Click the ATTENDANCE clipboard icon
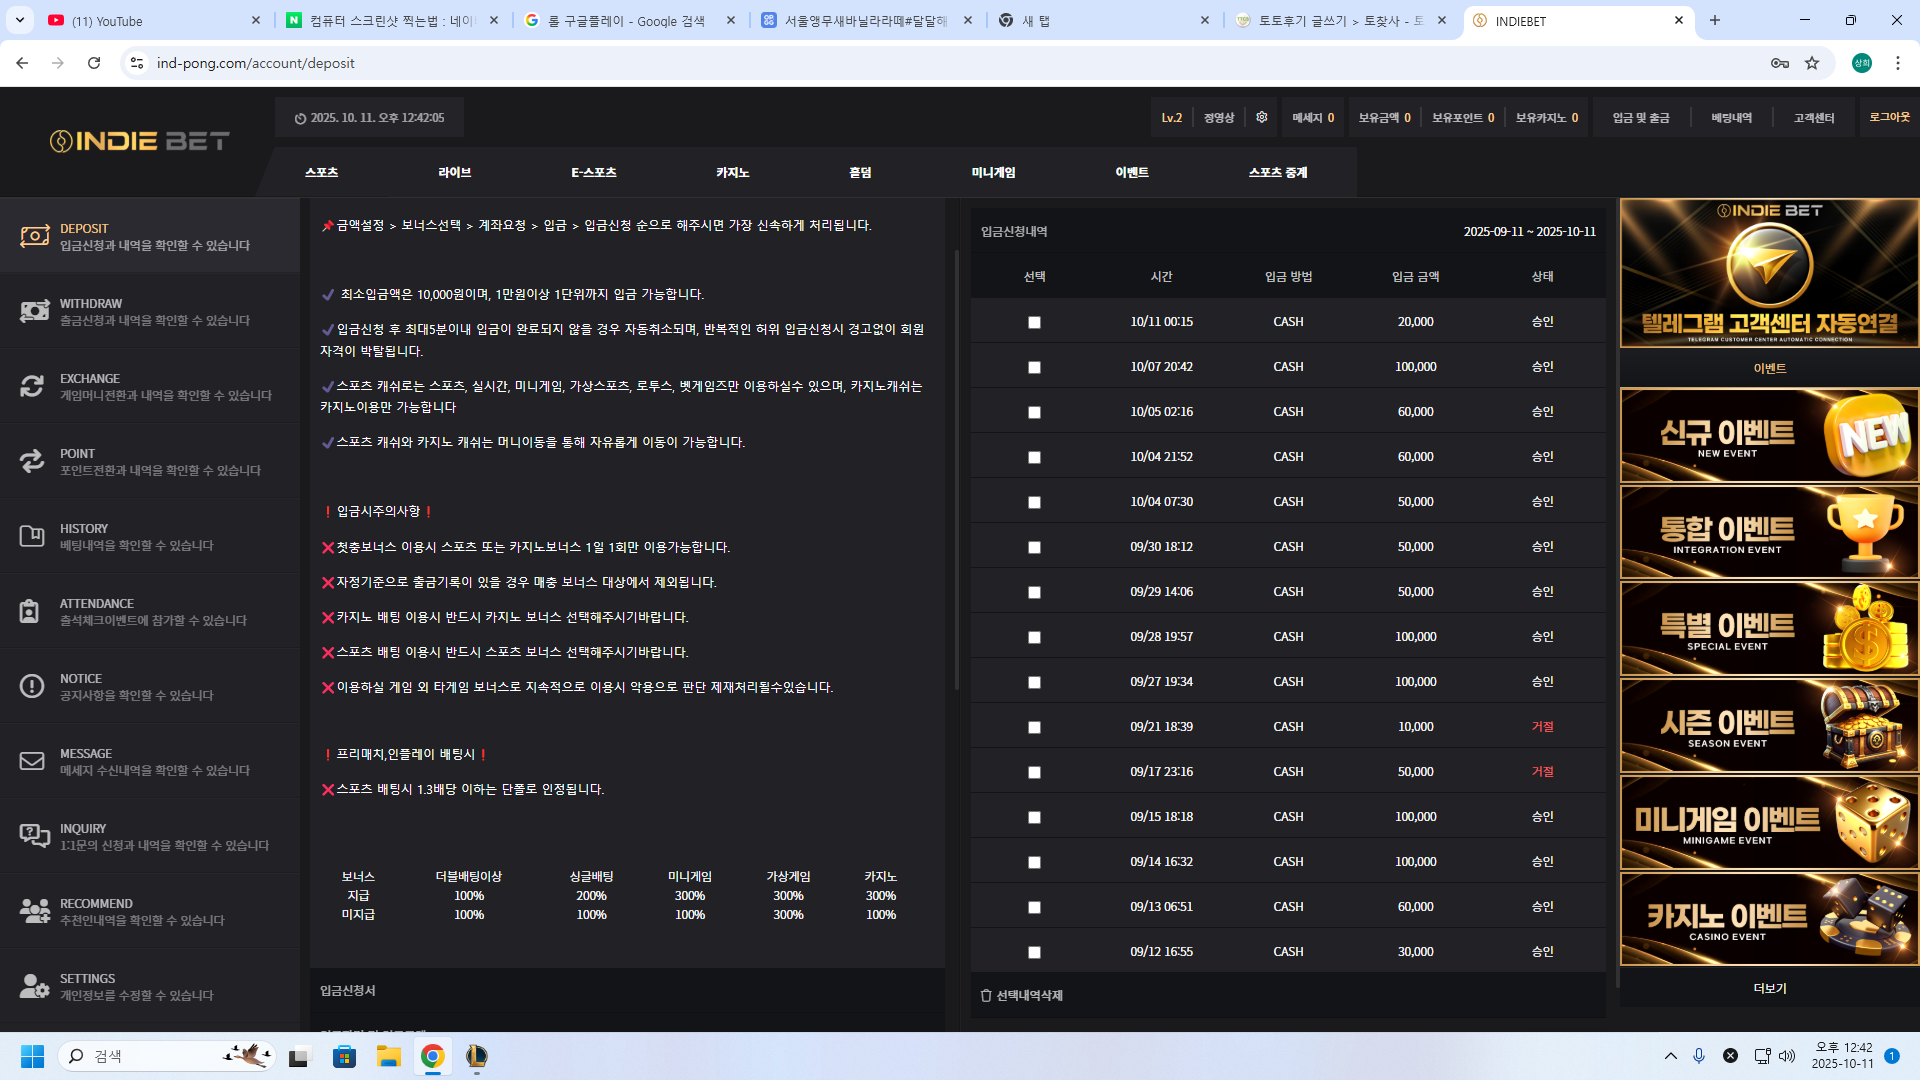Image resolution: width=1920 pixels, height=1080 pixels. tap(30, 611)
